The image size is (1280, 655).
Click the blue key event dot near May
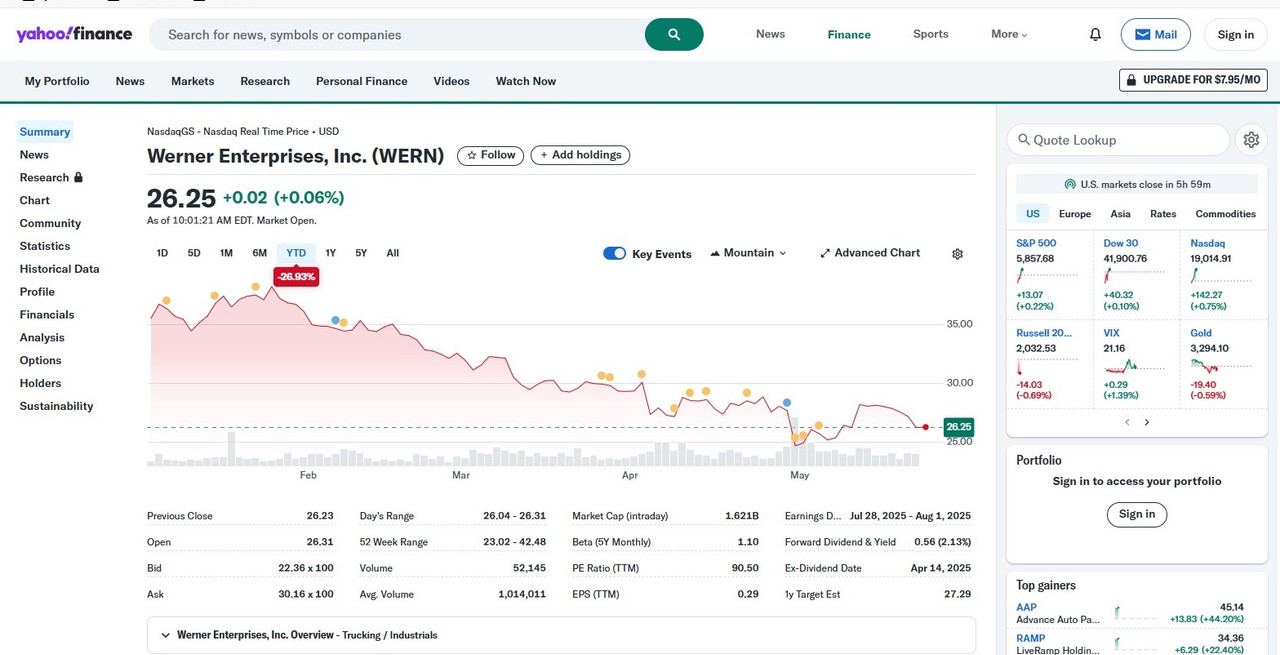pyautogui.click(x=787, y=402)
